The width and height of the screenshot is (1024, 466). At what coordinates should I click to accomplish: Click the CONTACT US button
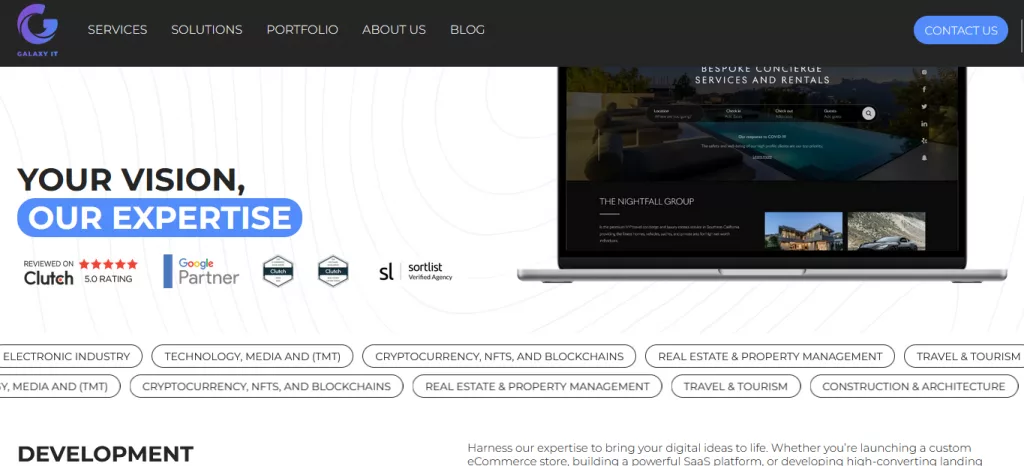click(x=961, y=30)
